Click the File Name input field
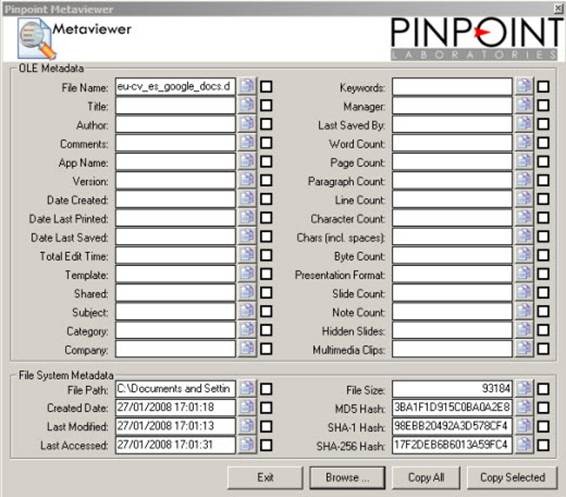 tap(175, 87)
